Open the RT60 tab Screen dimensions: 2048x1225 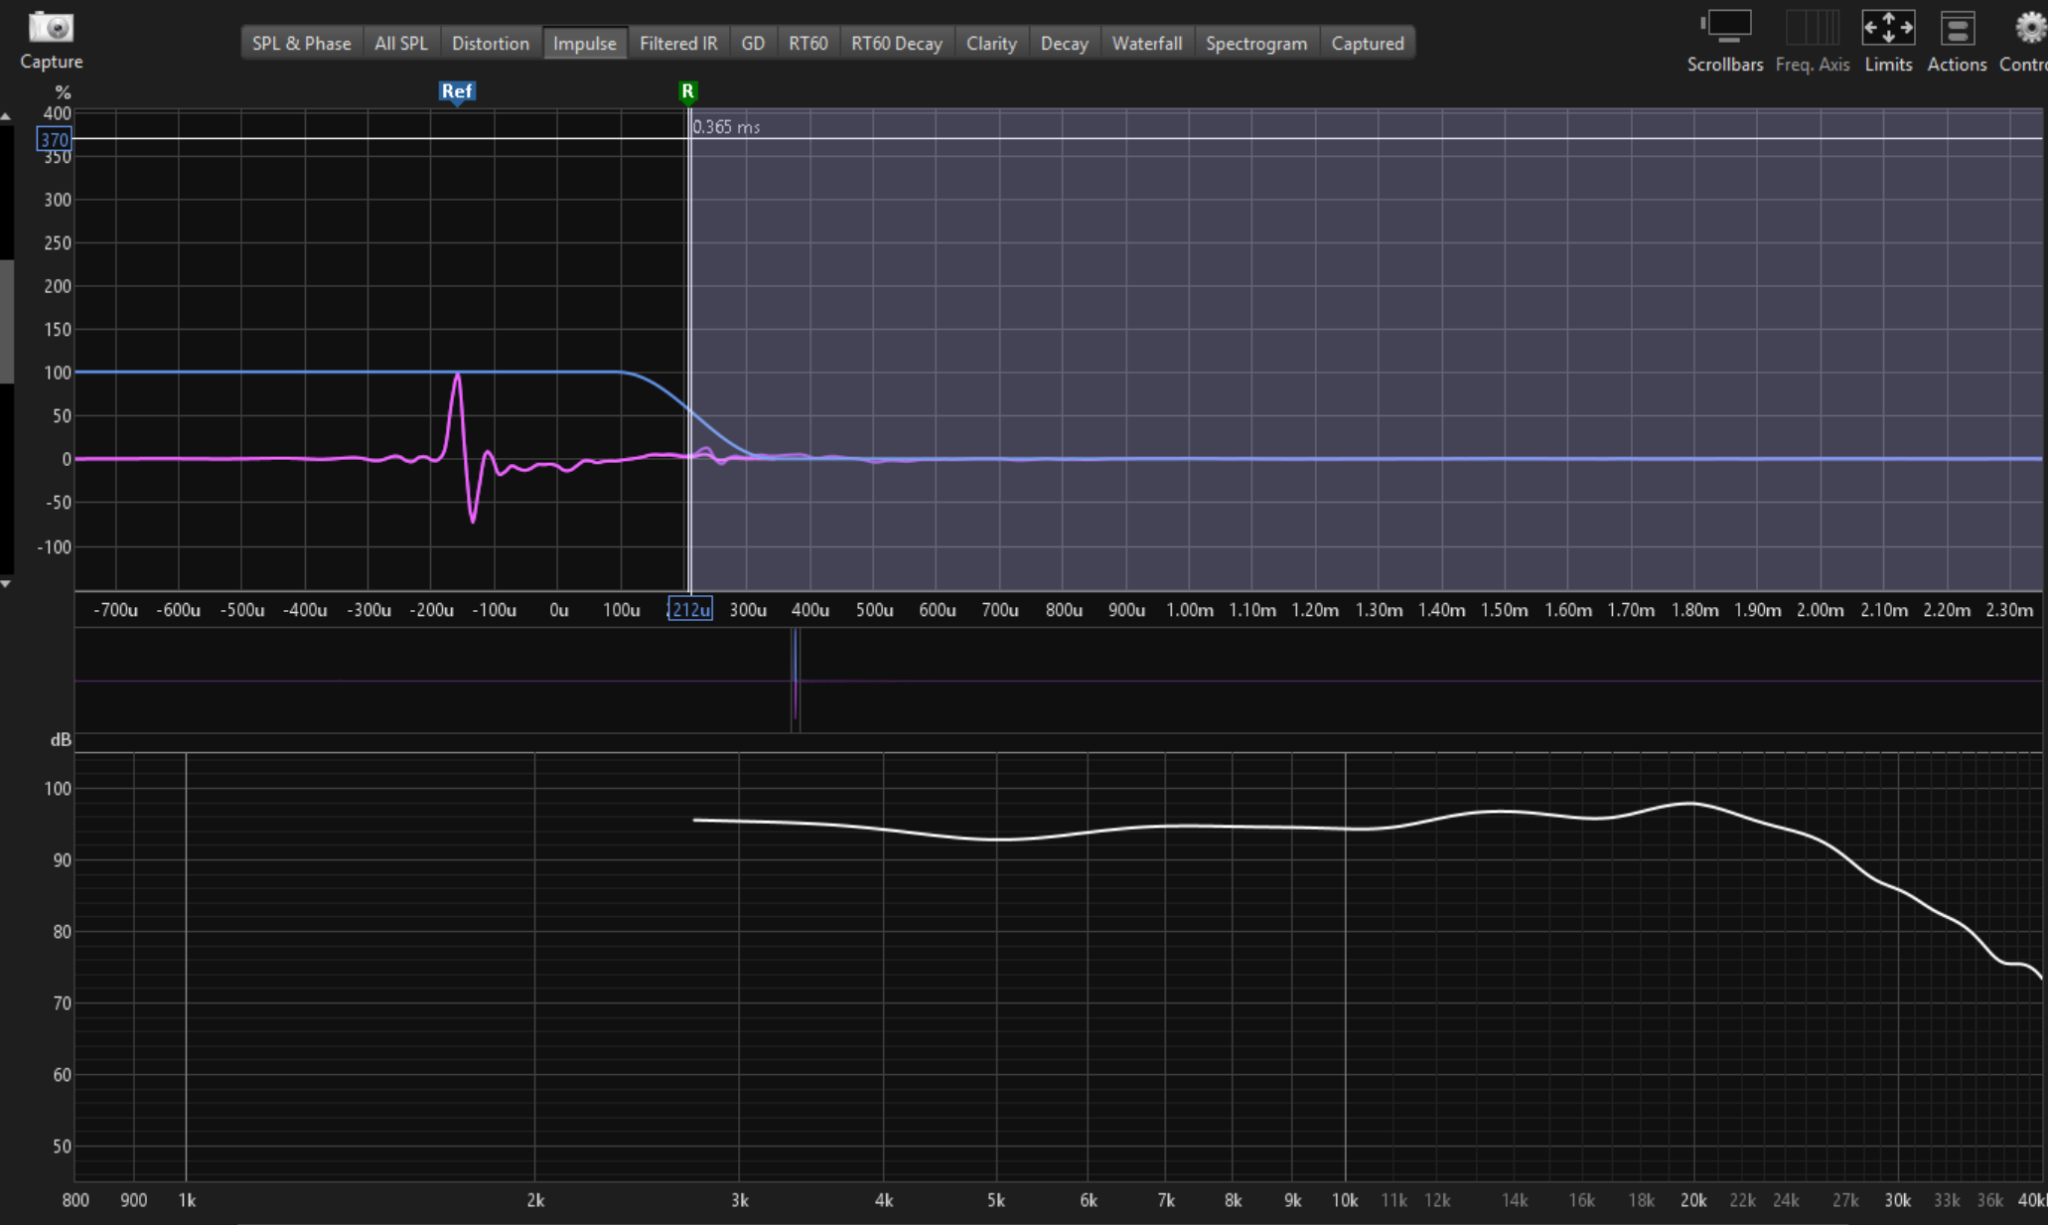point(808,43)
